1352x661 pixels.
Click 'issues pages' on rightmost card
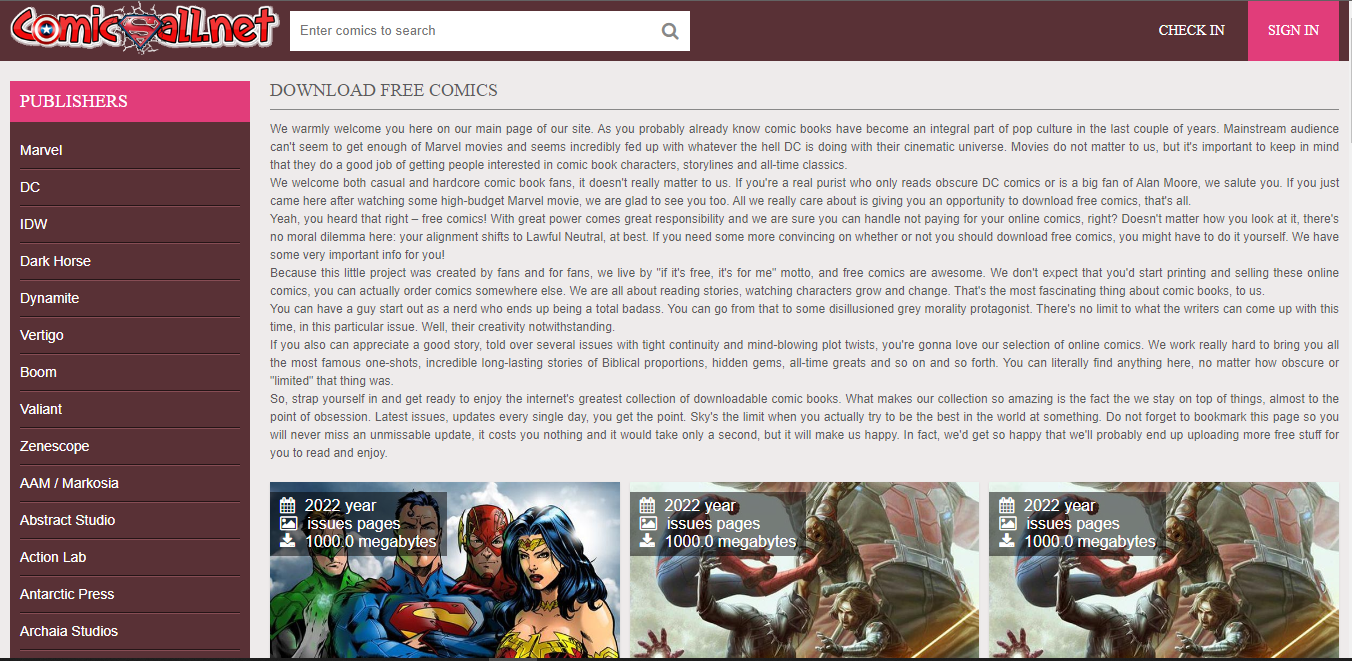(x=1073, y=523)
